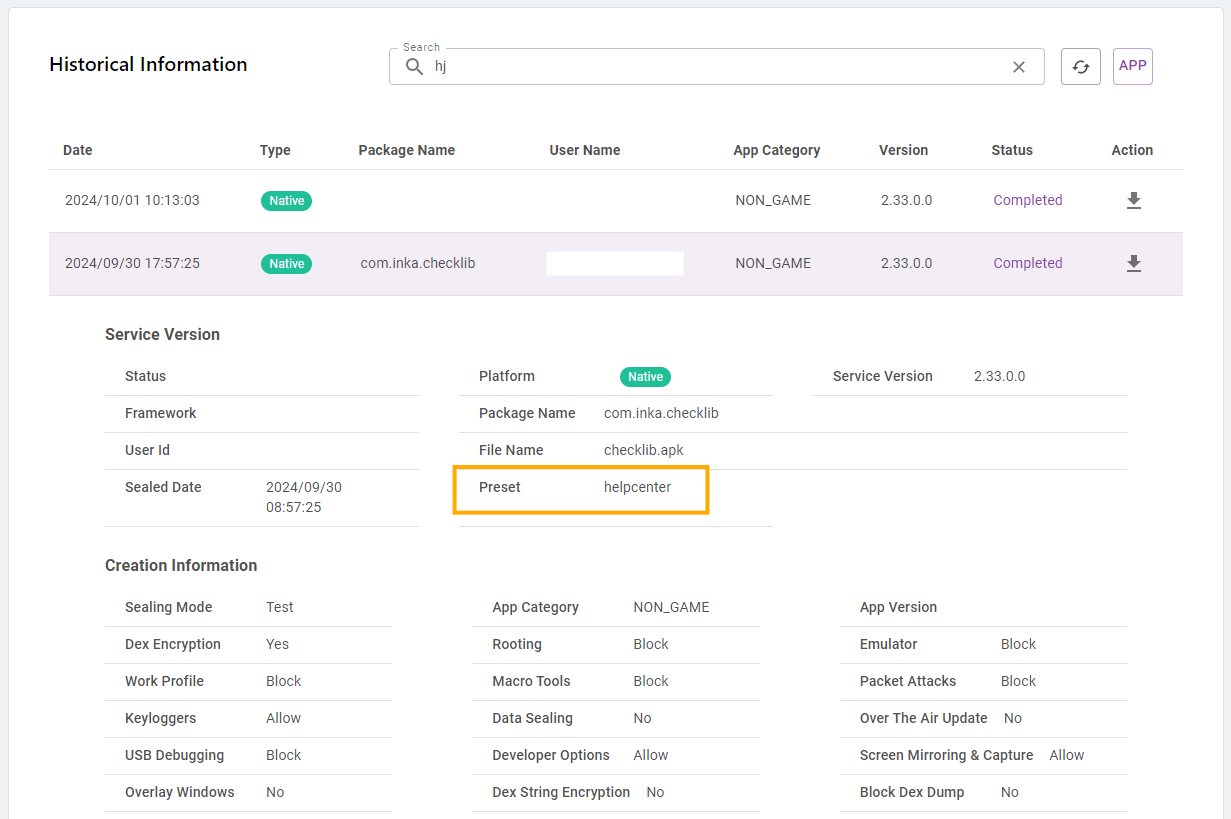
Task: Click the Framework label
Action: pyautogui.click(x=160, y=413)
